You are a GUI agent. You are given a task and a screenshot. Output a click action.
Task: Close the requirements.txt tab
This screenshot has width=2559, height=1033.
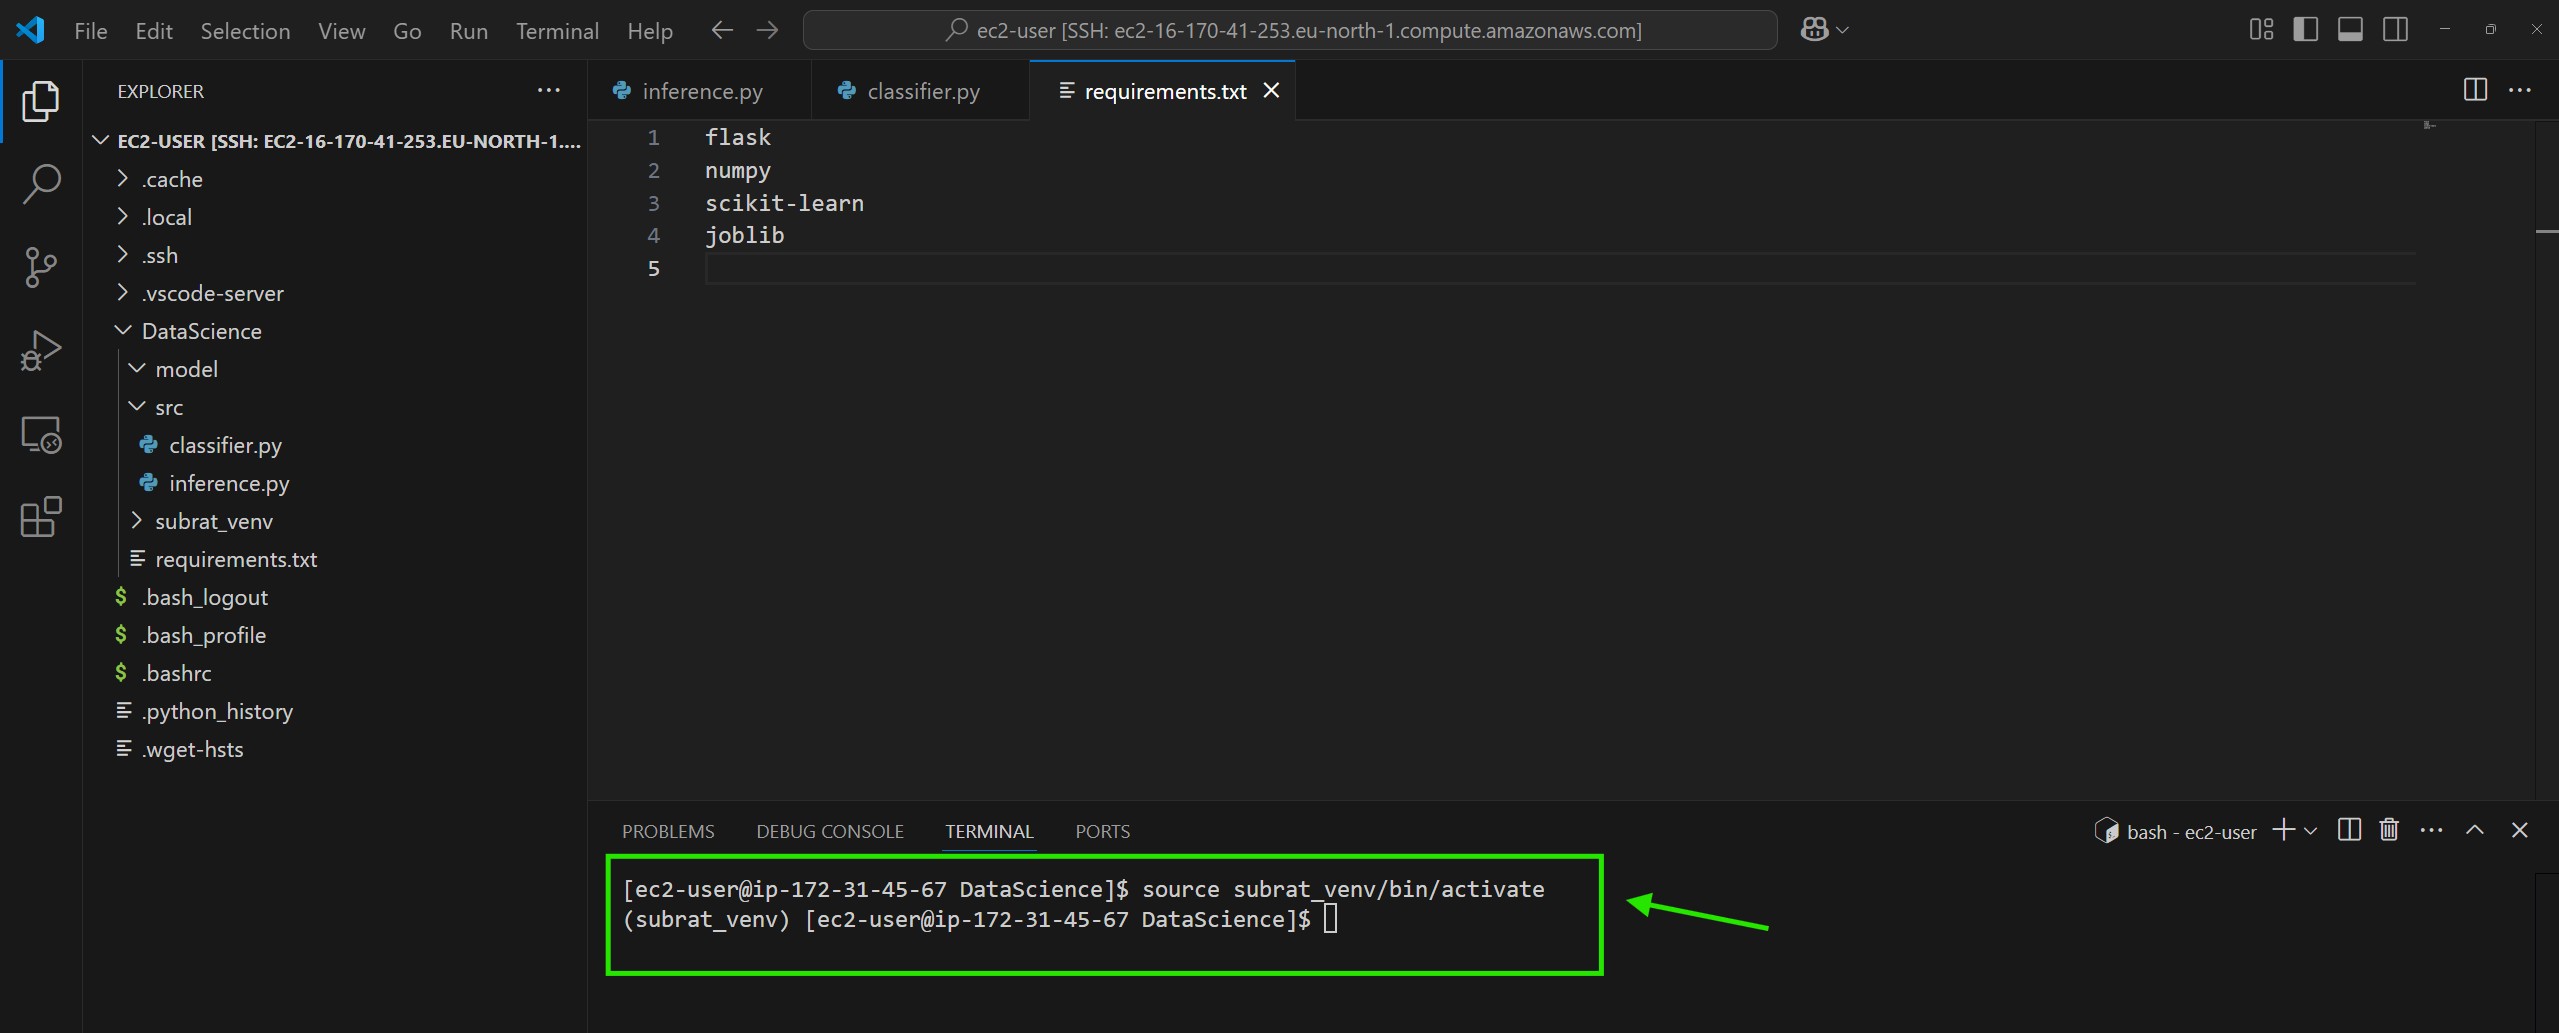tap(1272, 91)
